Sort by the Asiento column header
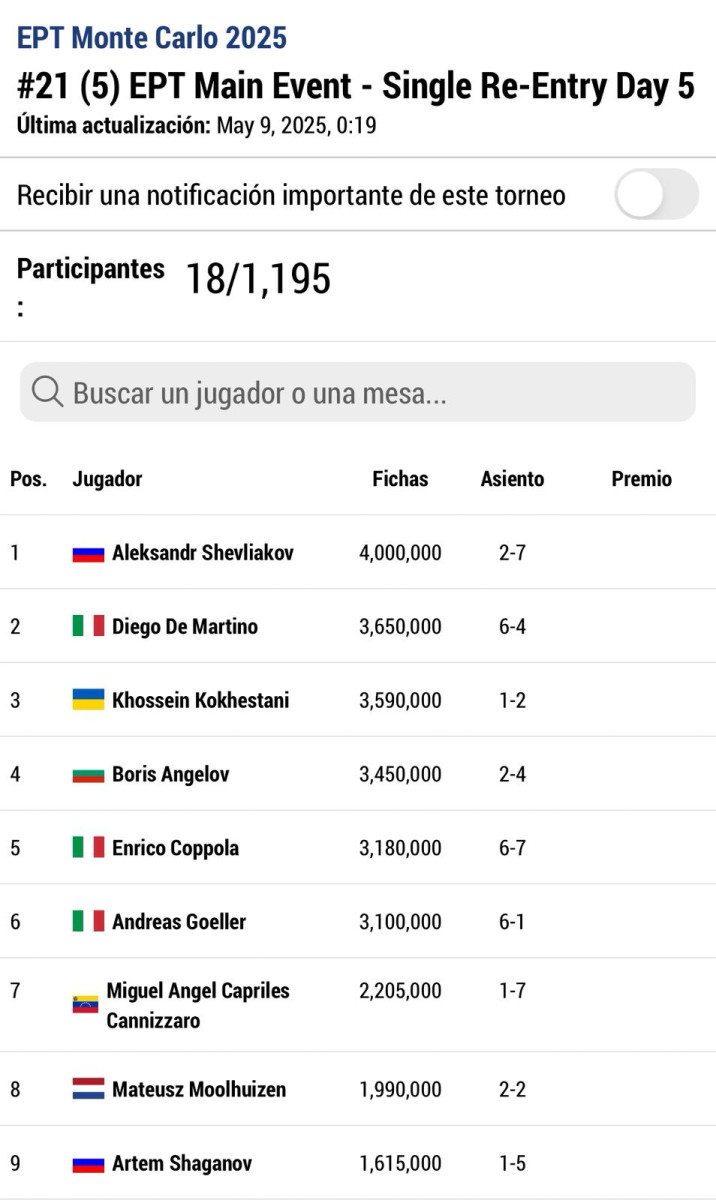Viewport: 716px width, 1200px height. pyautogui.click(x=512, y=479)
